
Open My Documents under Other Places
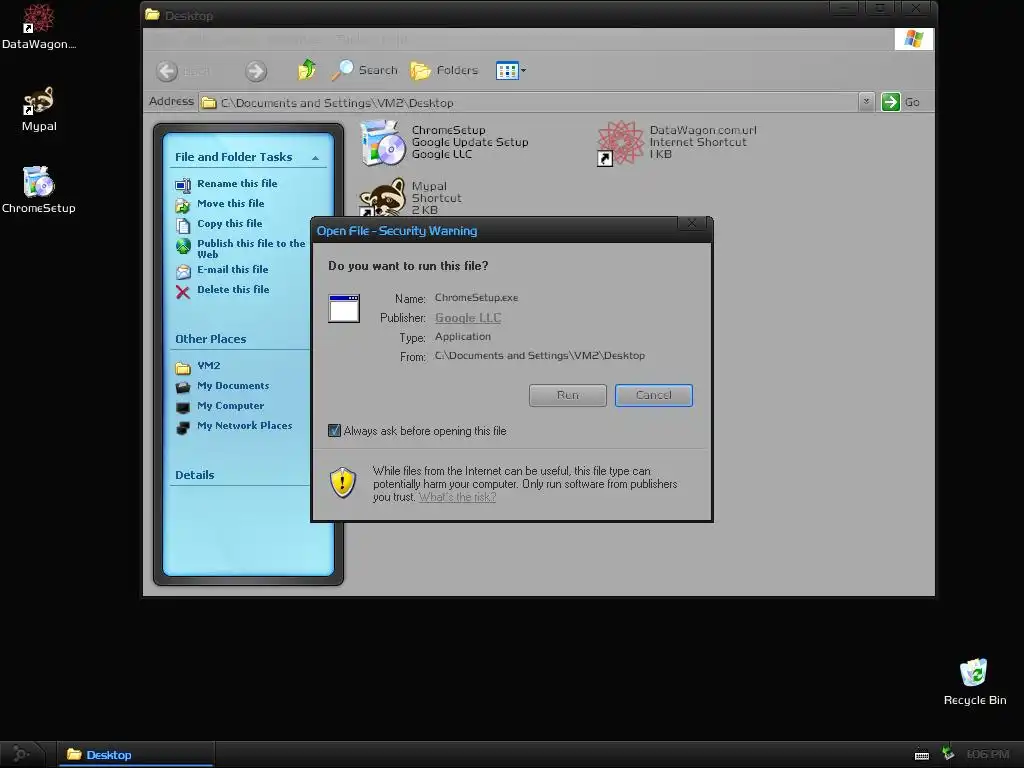click(x=233, y=385)
